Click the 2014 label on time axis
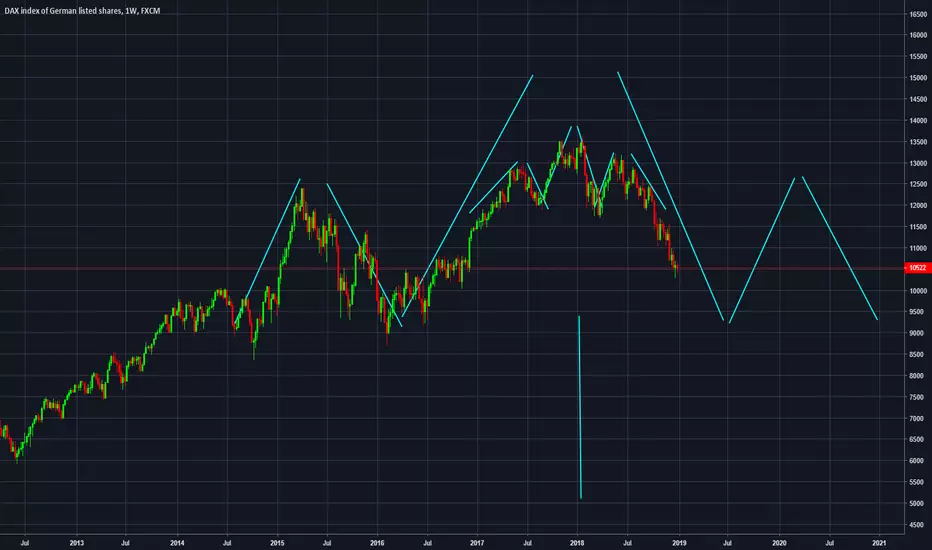This screenshot has height=550, width=932. tap(177, 543)
